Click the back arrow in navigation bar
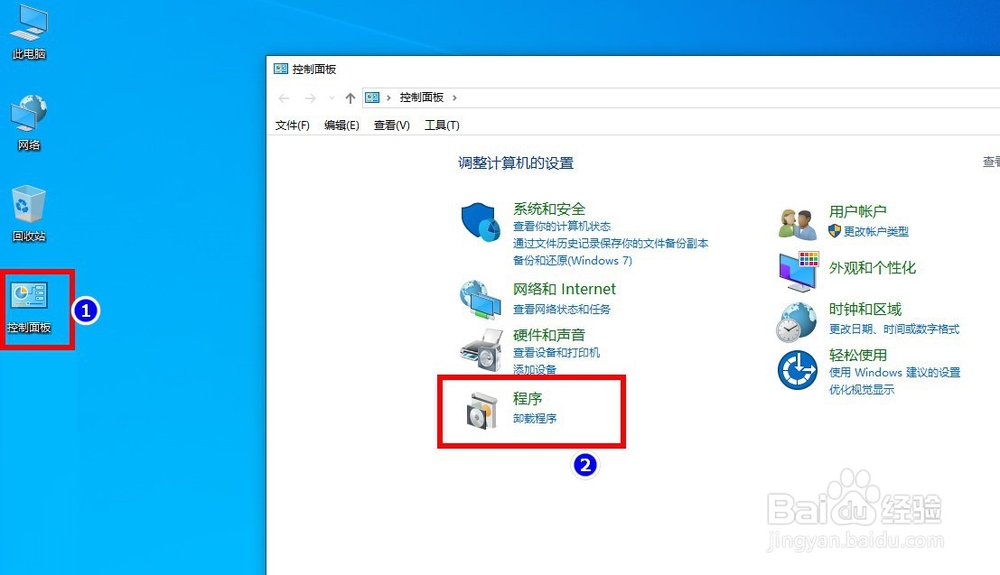Image resolution: width=1000 pixels, height=575 pixels. point(284,98)
